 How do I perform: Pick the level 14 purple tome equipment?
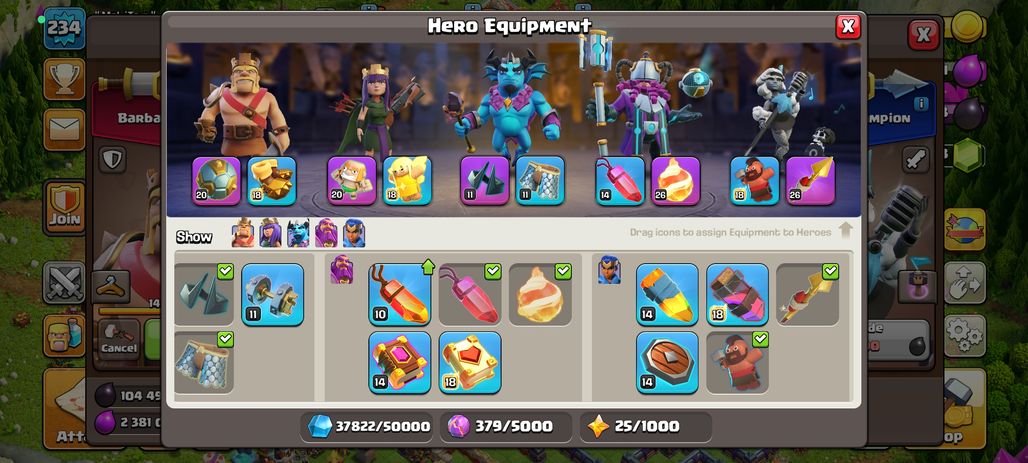coord(400,363)
